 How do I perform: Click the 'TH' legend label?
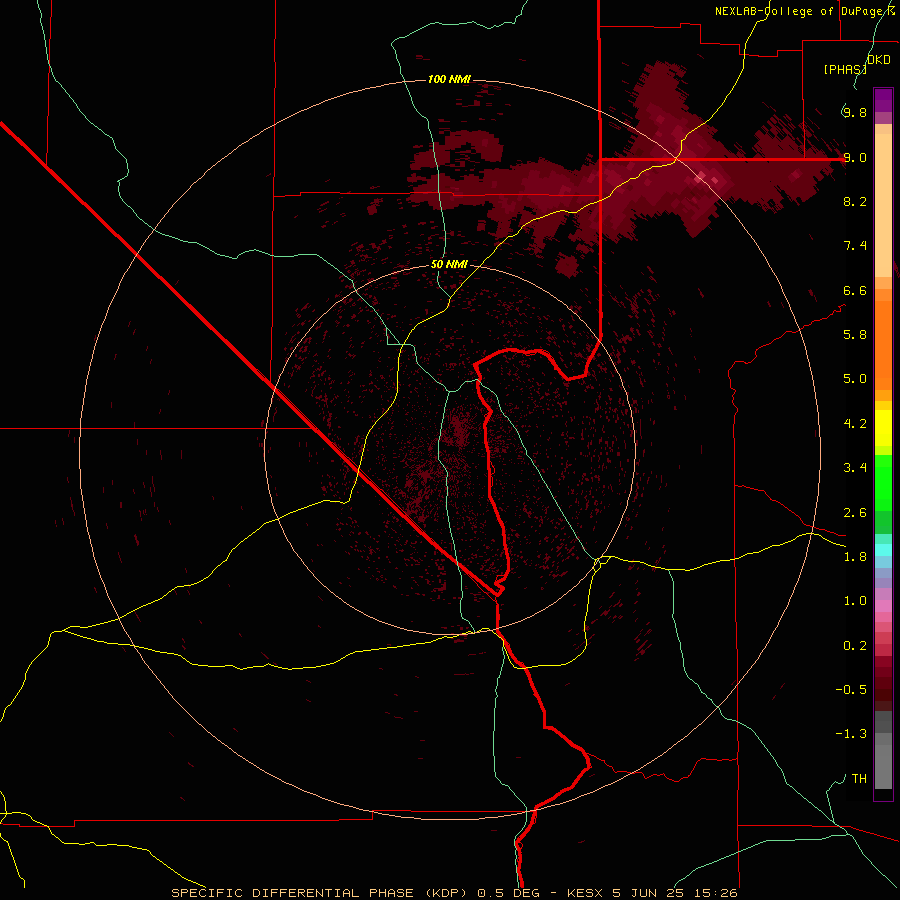coord(859,778)
